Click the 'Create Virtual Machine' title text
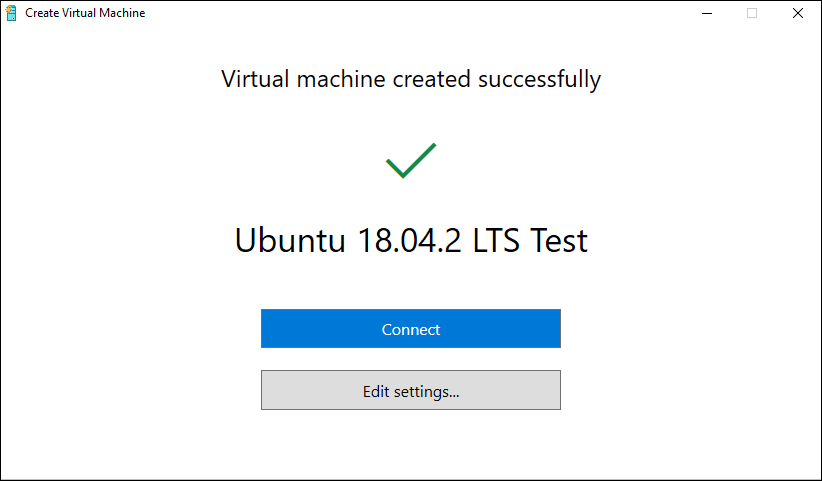This screenshot has height=481, width=822. coord(85,13)
